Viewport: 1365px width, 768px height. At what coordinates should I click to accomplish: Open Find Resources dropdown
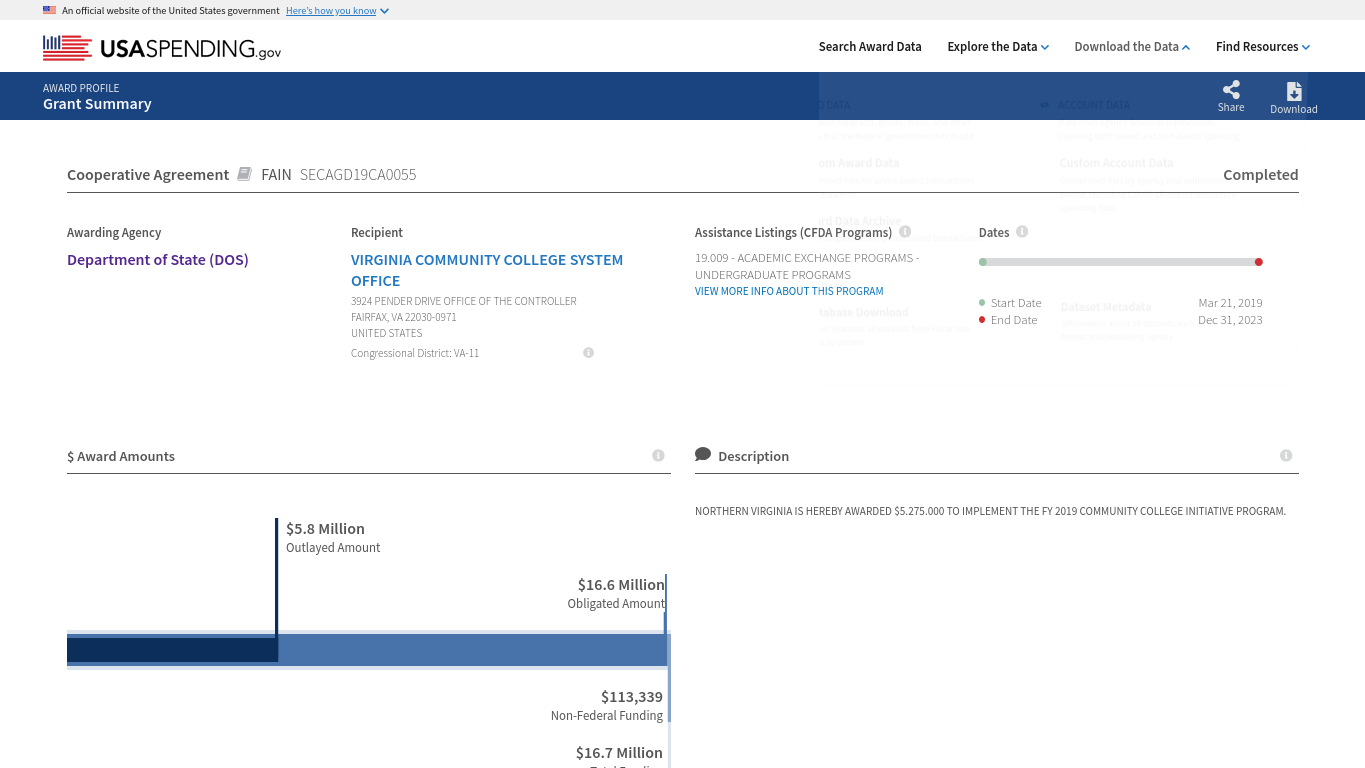tap(1263, 46)
